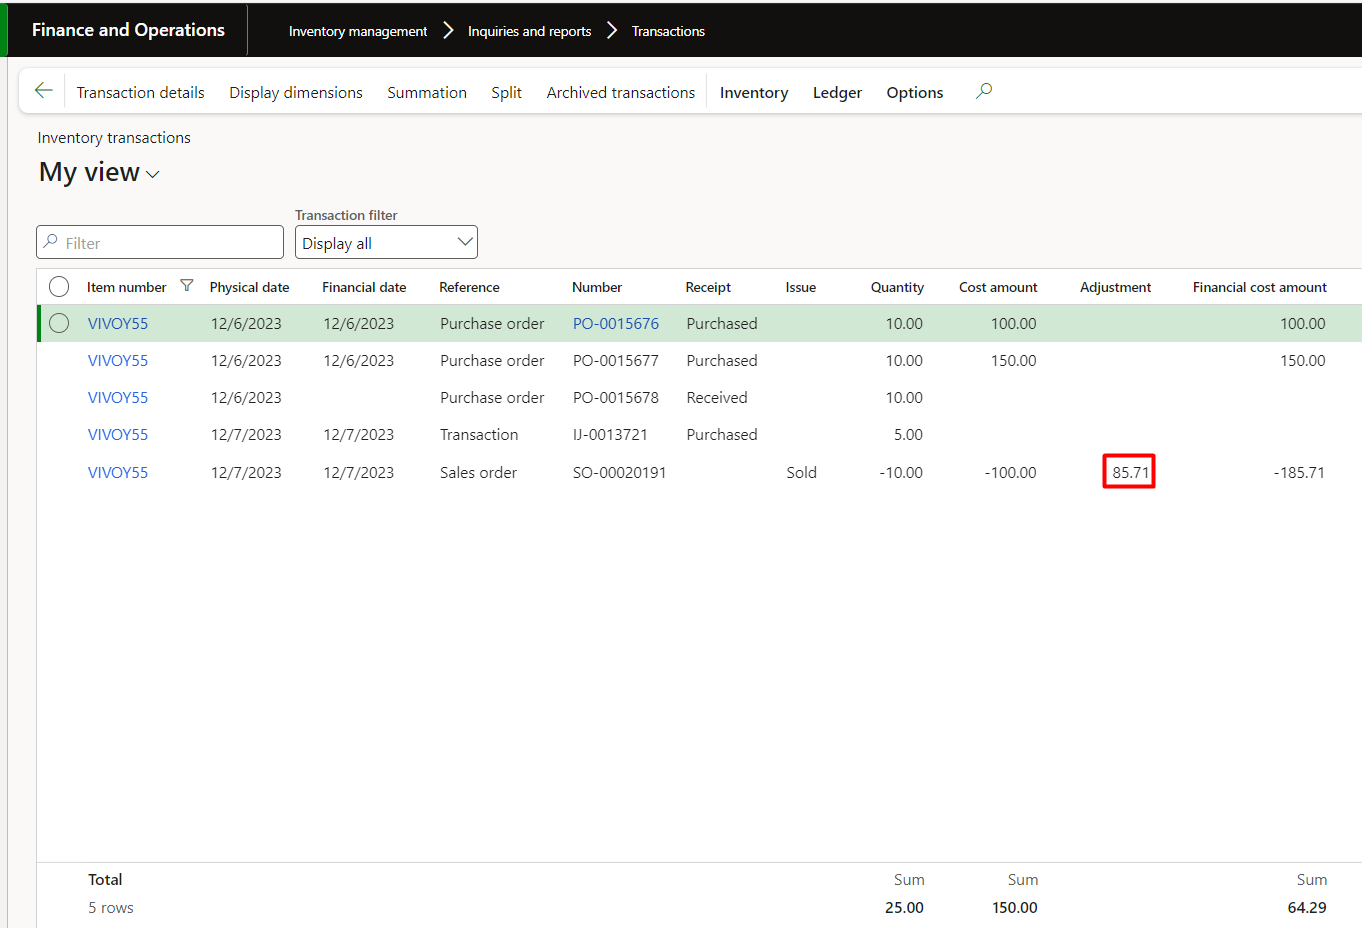
Task: Open the Archived transactions button
Action: 620,93
